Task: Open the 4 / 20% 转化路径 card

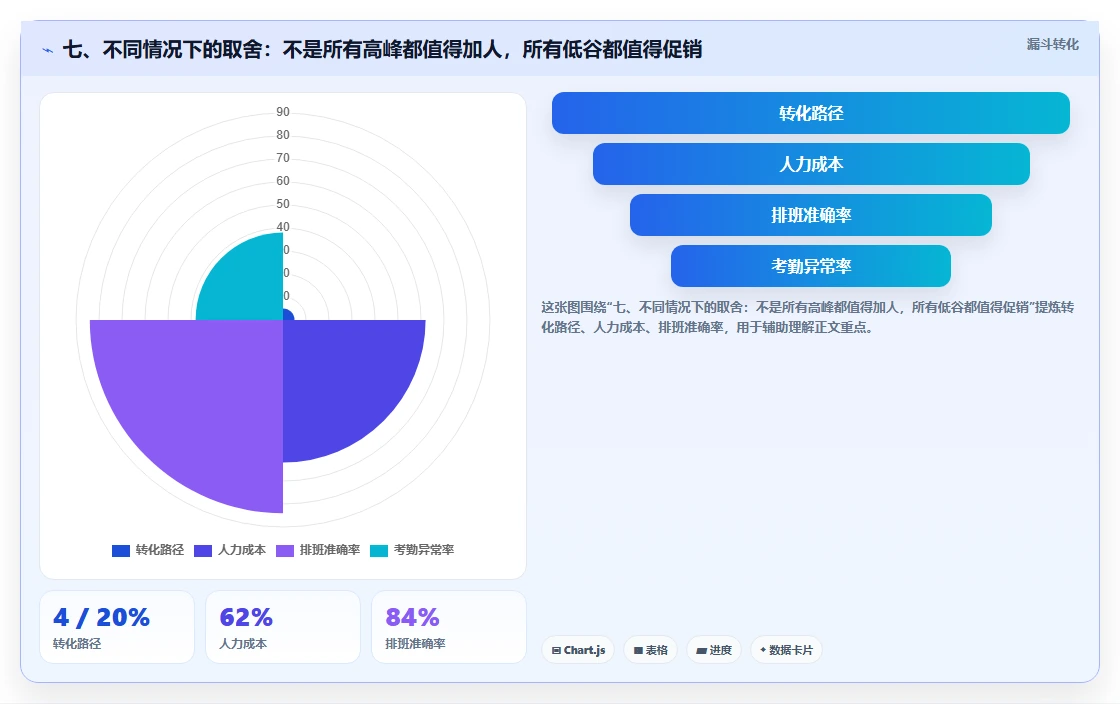Action: [117, 627]
